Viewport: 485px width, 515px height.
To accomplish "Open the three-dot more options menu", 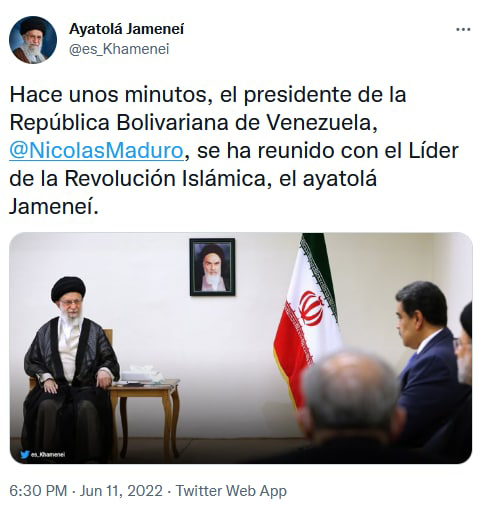I will pos(463,29).
